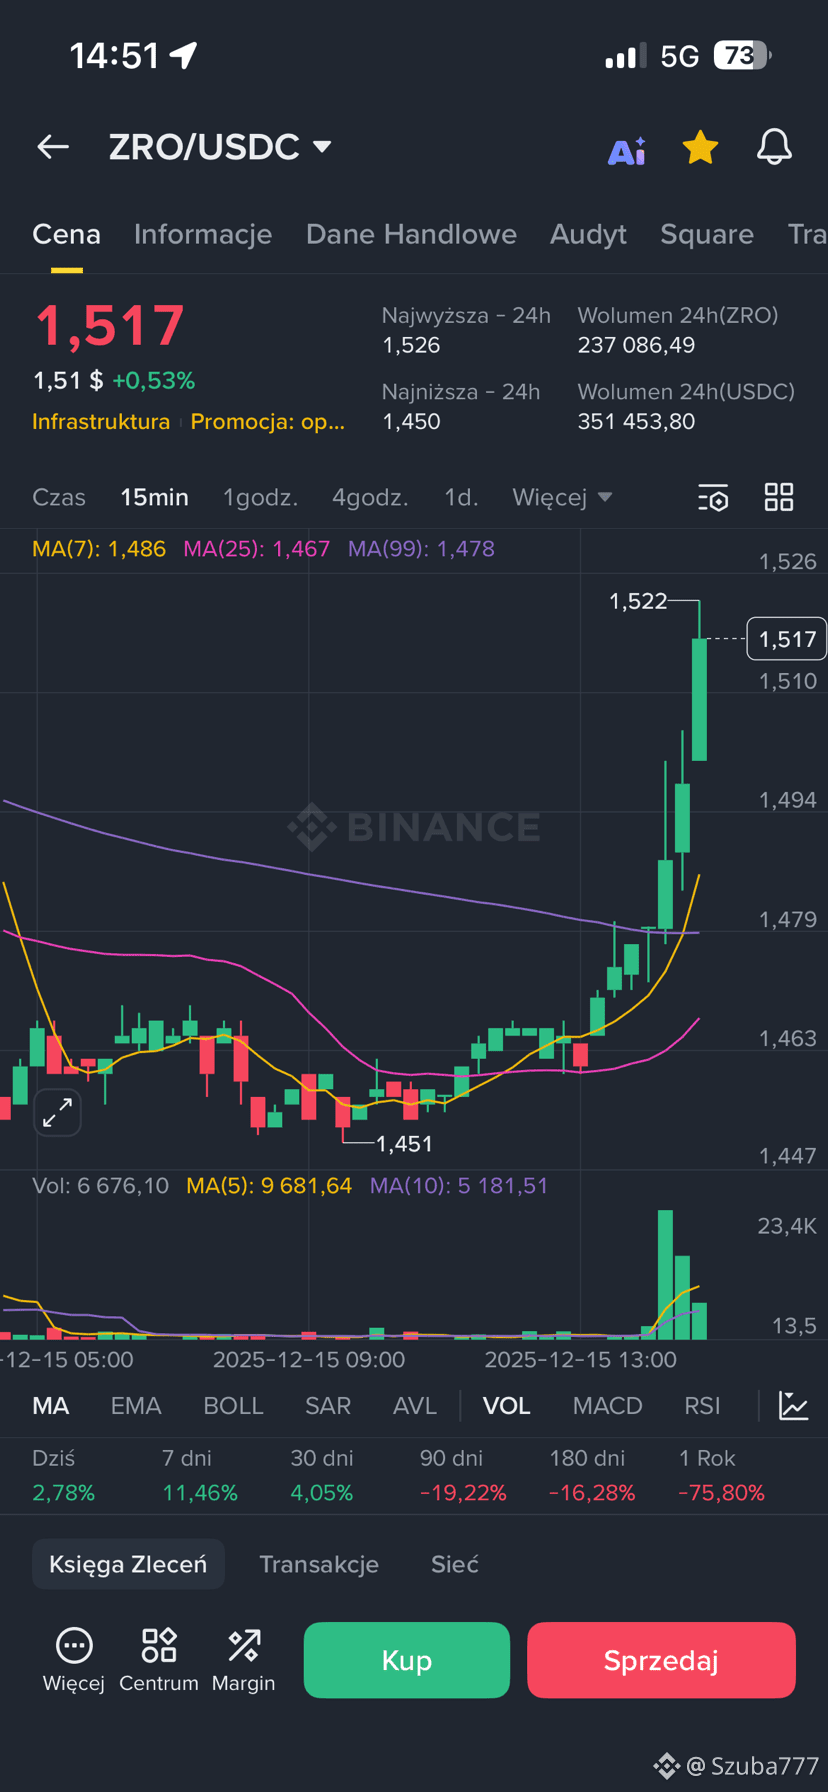Image resolution: width=828 pixels, height=1792 pixels.
Task: Tap the Vol: 6 676,10 label
Action: point(101,1185)
